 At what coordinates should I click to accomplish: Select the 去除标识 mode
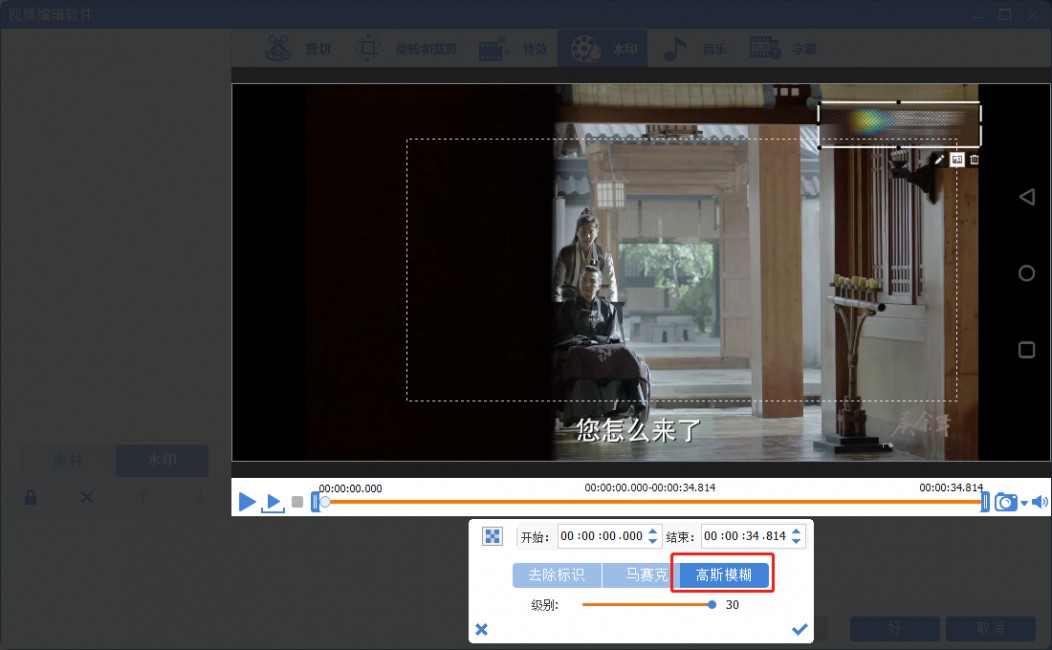point(557,575)
